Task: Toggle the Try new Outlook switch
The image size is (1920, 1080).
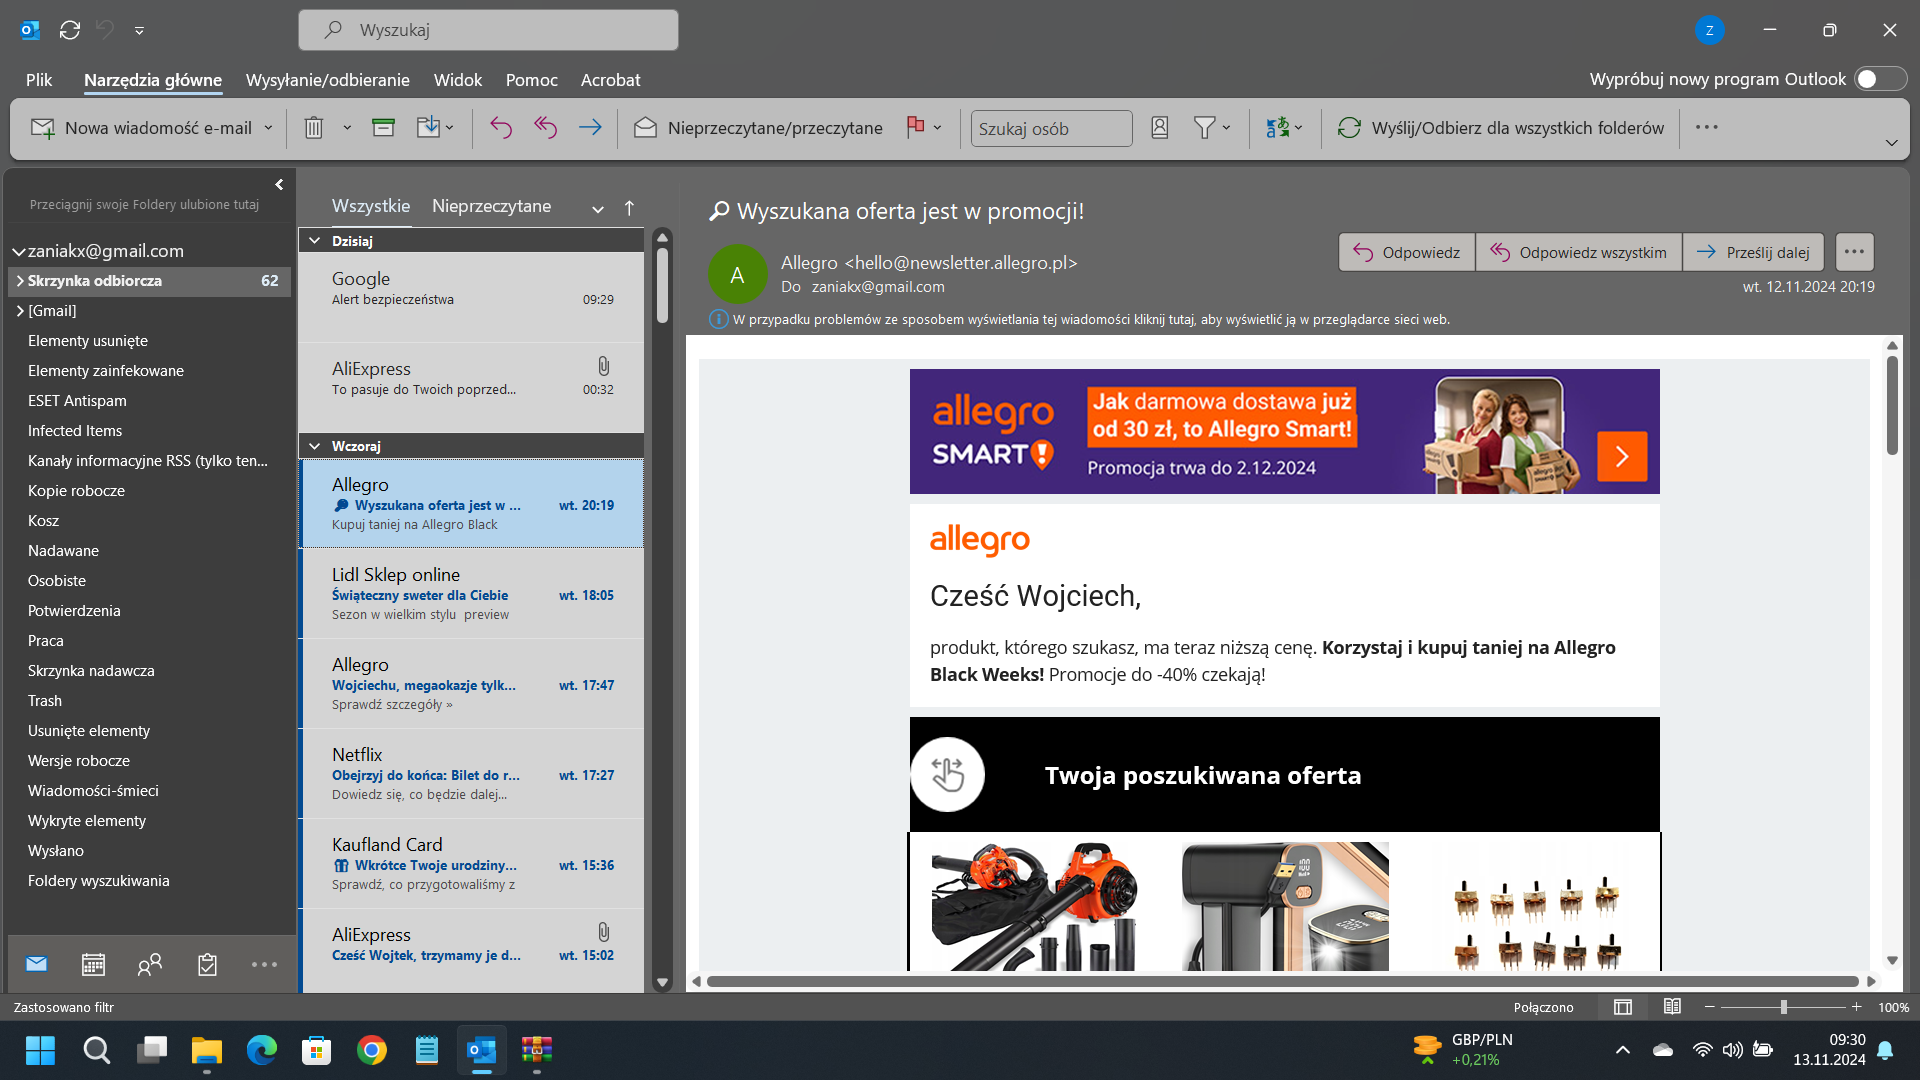Action: 1880,79
